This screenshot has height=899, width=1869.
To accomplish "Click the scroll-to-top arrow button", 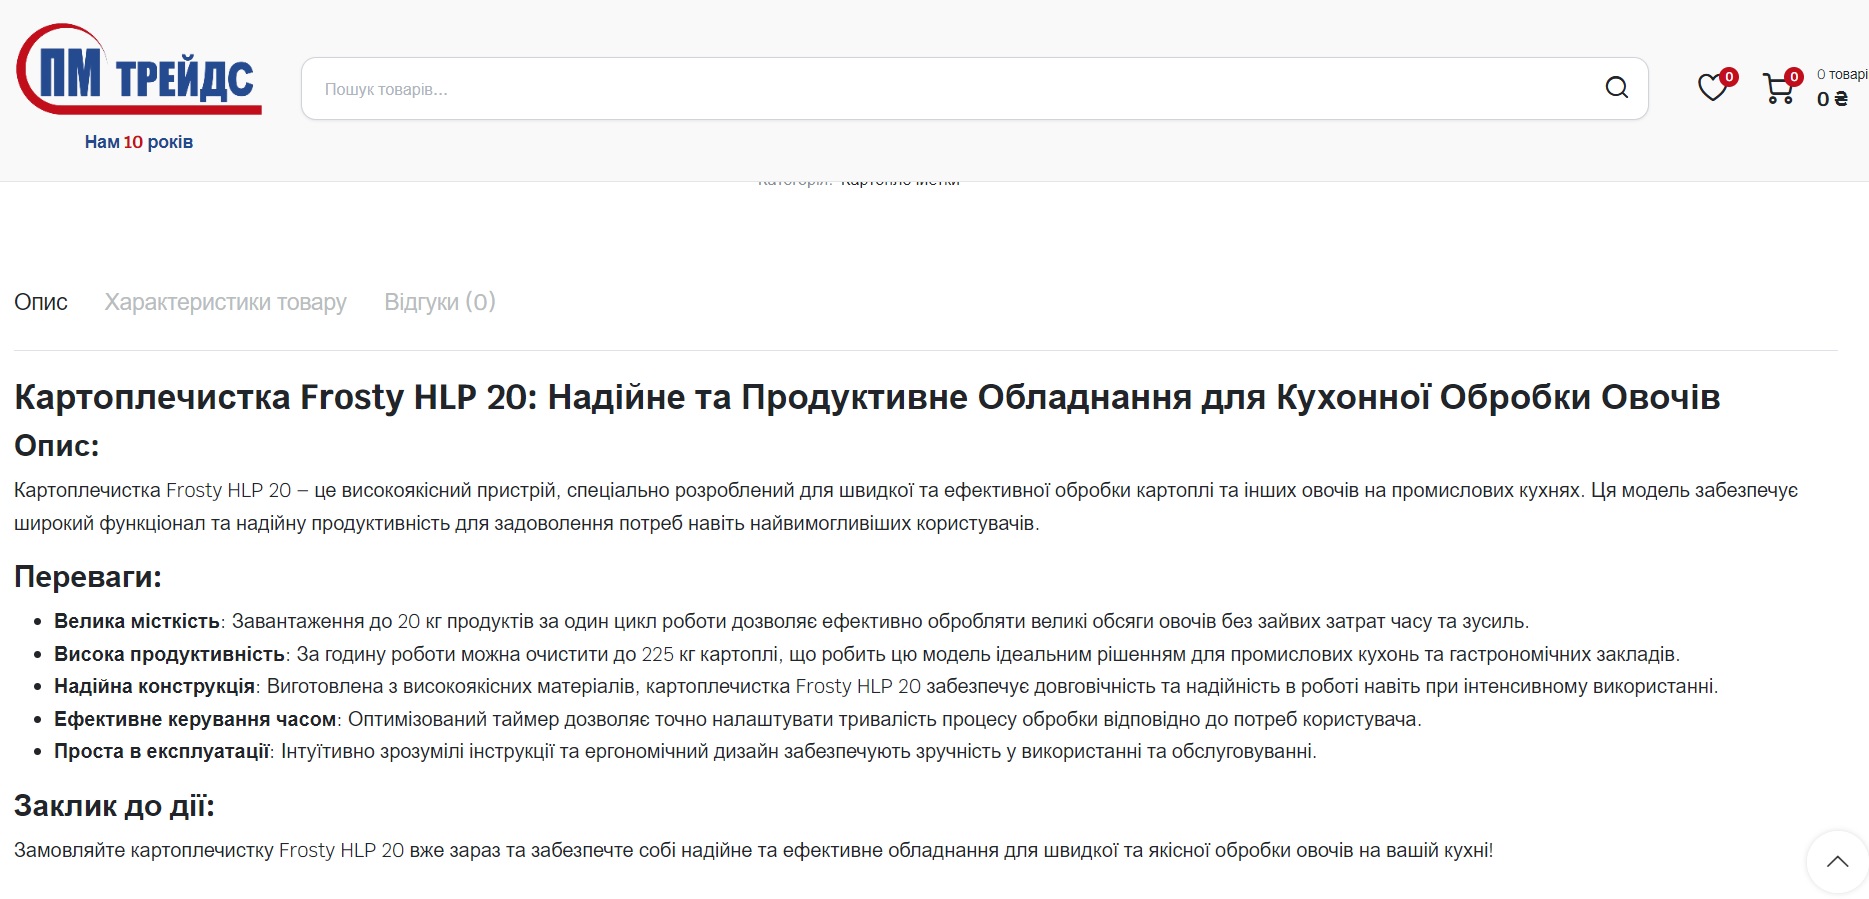I will (1836, 861).
